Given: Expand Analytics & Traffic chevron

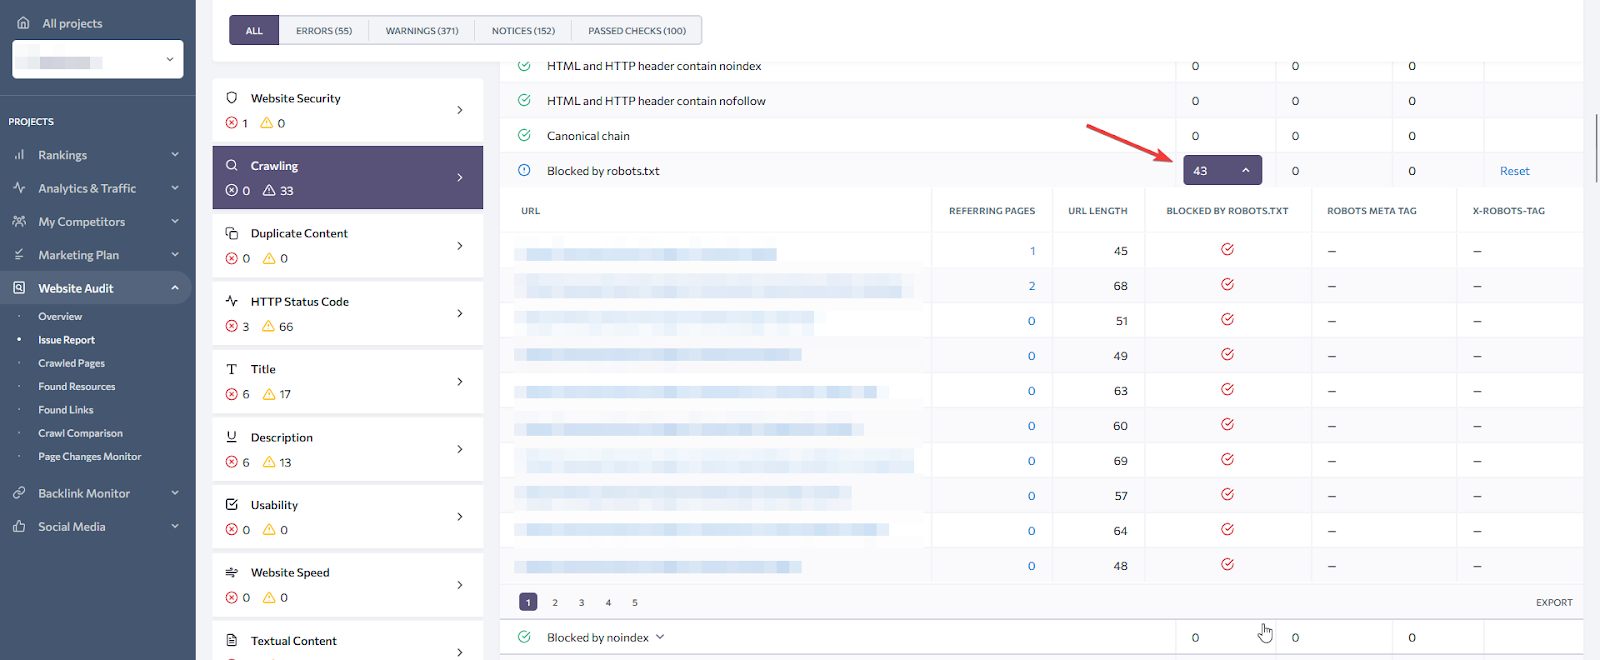Looking at the screenshot, I should pos(175,188).
